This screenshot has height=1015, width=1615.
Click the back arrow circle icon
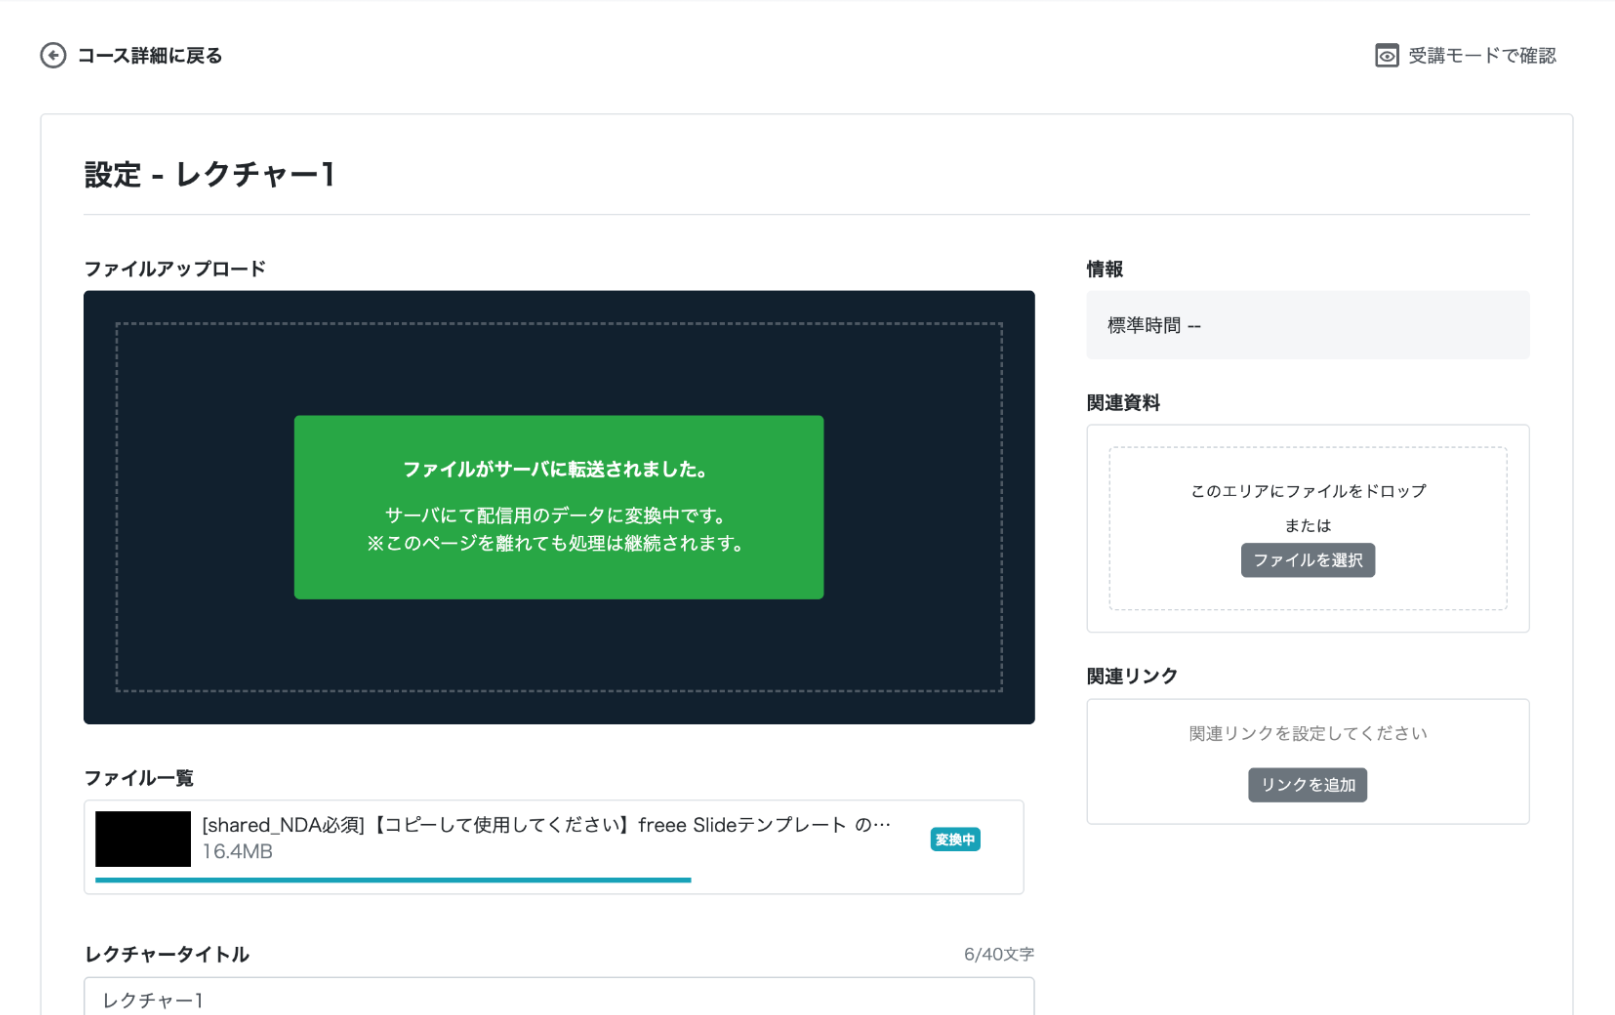tap(53, 55)
